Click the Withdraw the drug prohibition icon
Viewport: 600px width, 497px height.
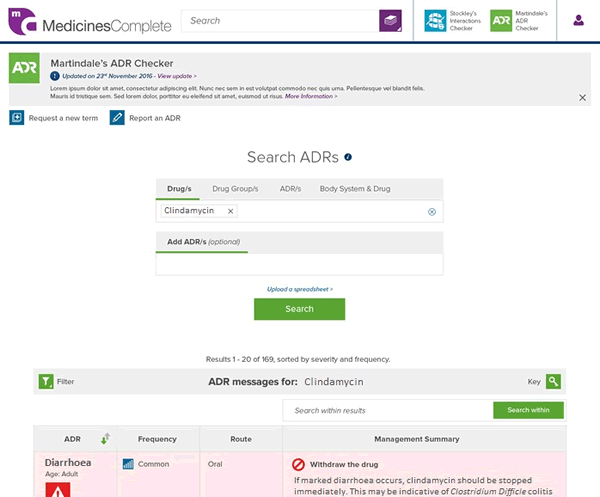pyautogui.click(x=298, y=464)
